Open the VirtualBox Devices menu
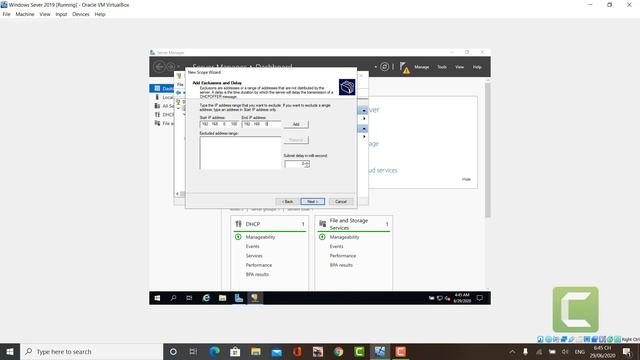The width and height of the screenshot is (640, 360). point(81,14)
